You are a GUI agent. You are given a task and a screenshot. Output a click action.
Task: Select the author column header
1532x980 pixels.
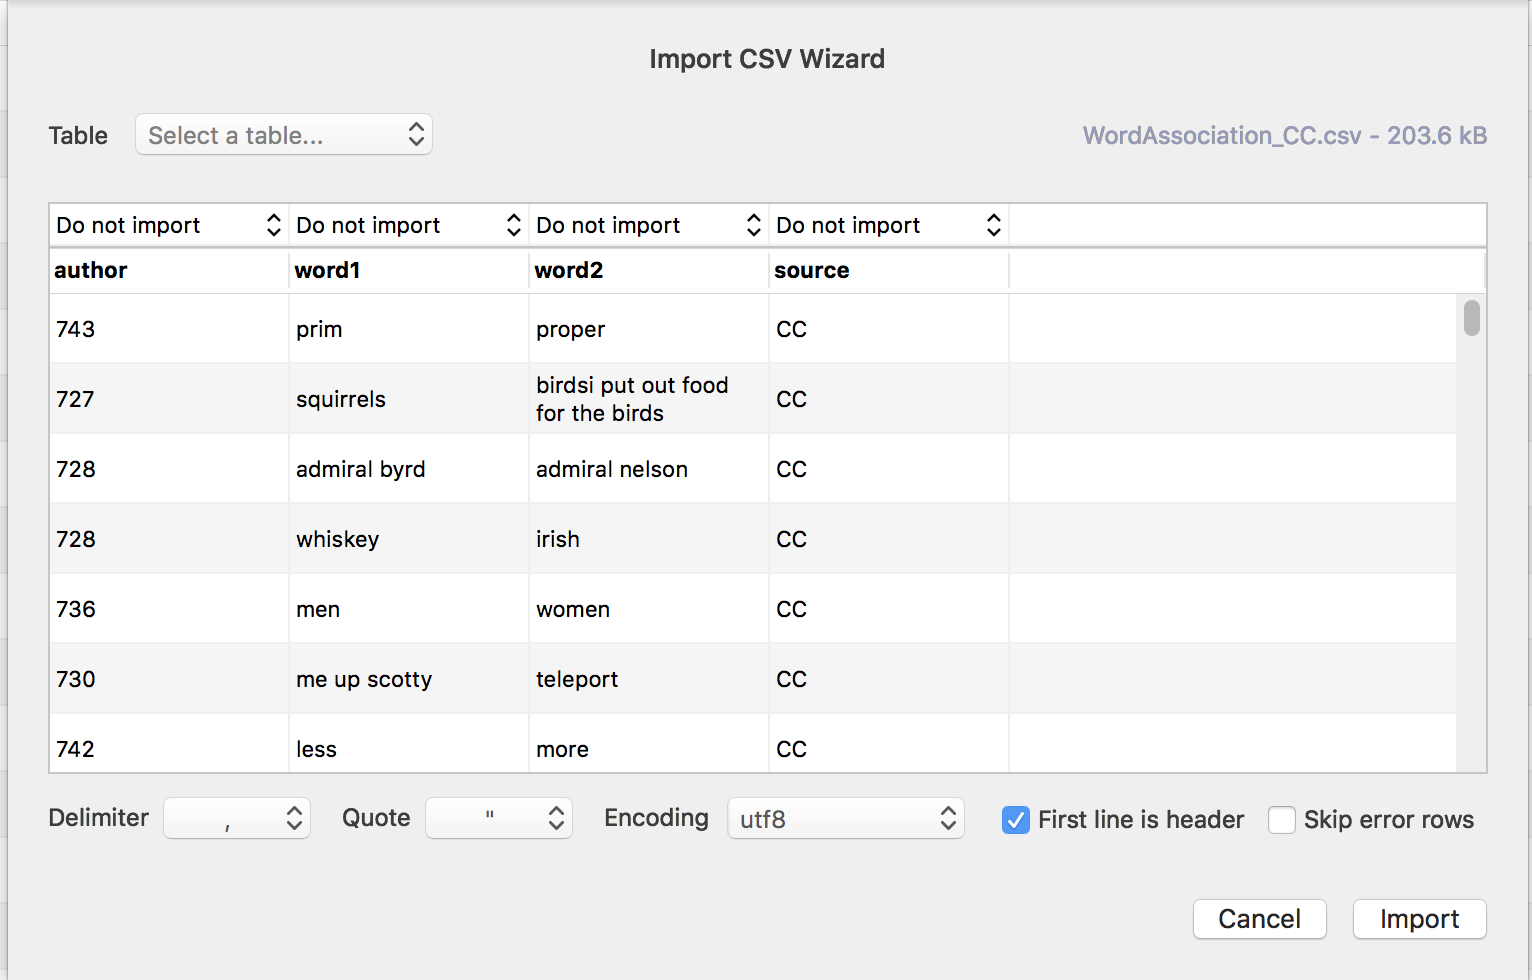91,270
